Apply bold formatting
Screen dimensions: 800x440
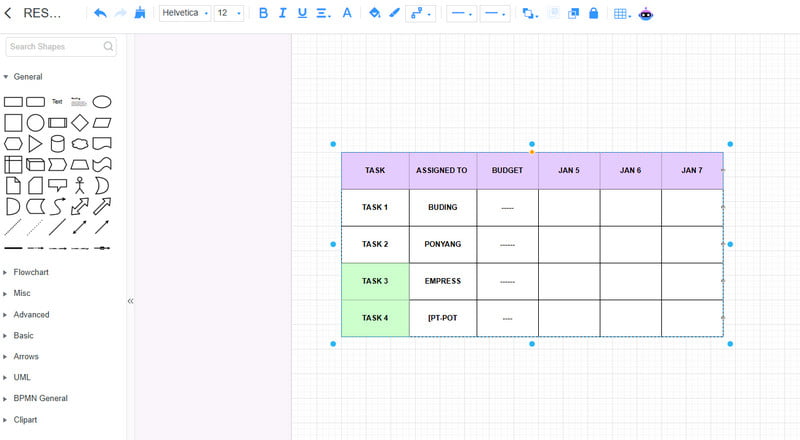[263, 13]
